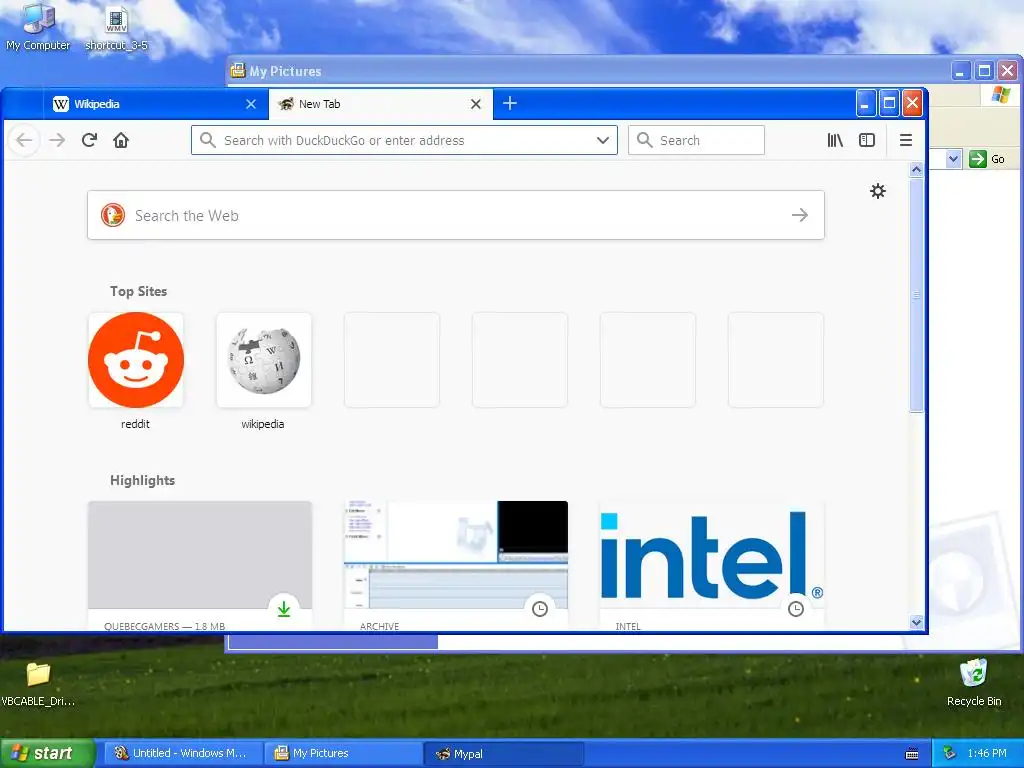
Task: Open new tab page settings gear
Action: tap(878, 191)
